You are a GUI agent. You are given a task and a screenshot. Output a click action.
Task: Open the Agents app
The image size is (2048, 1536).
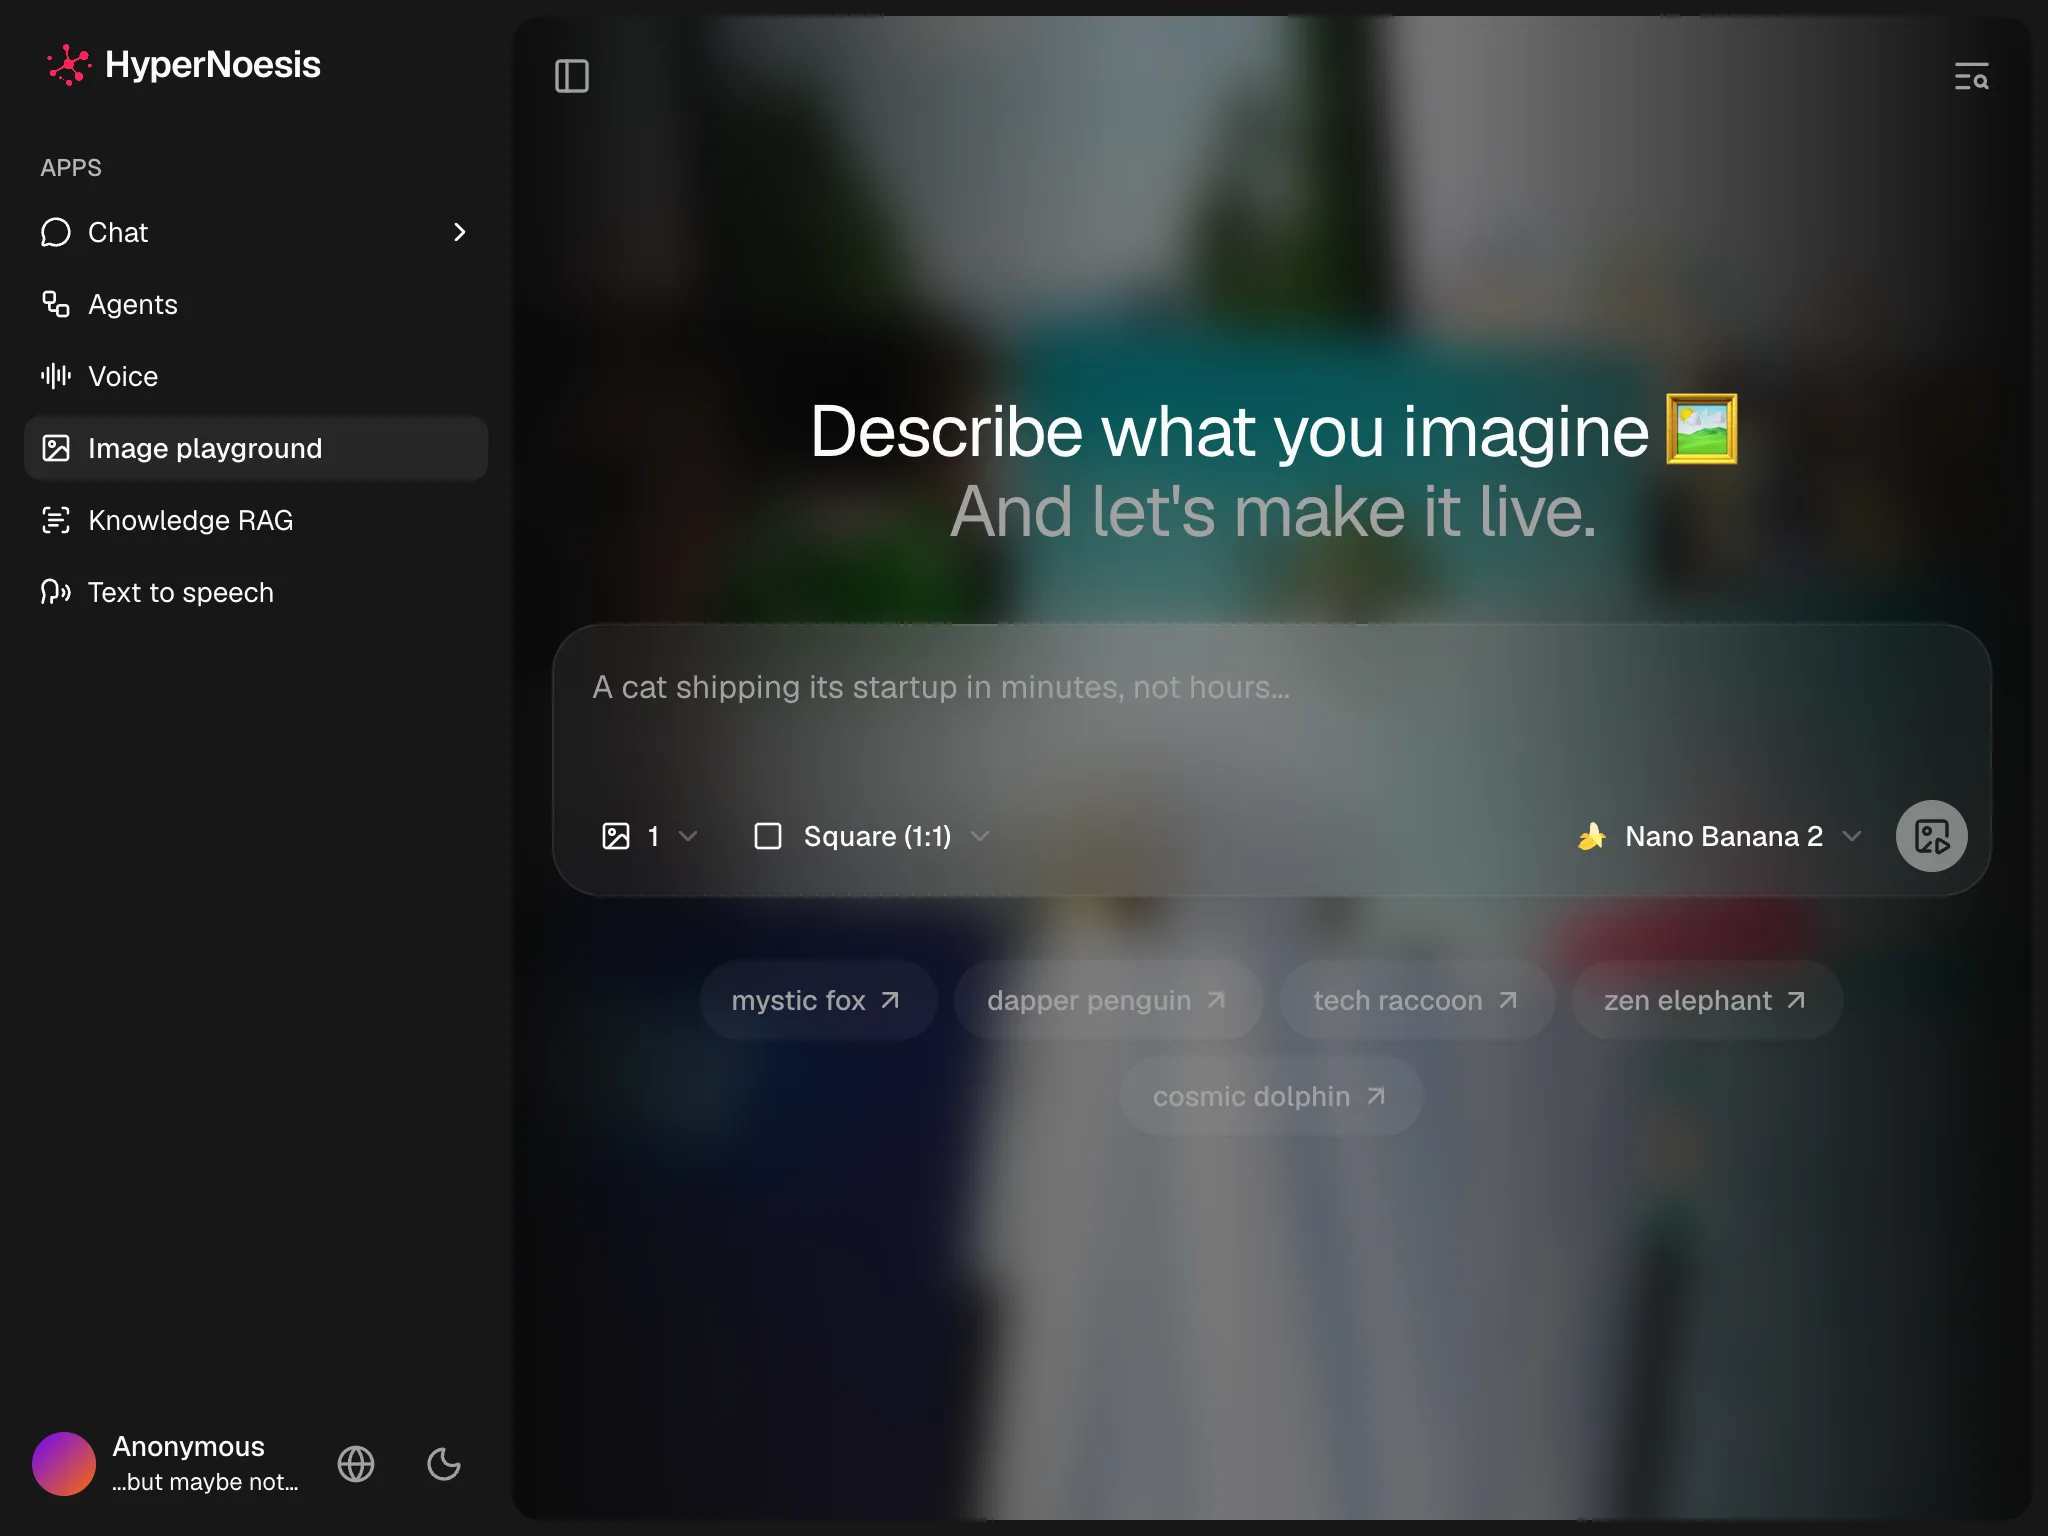tap(256, 304)
